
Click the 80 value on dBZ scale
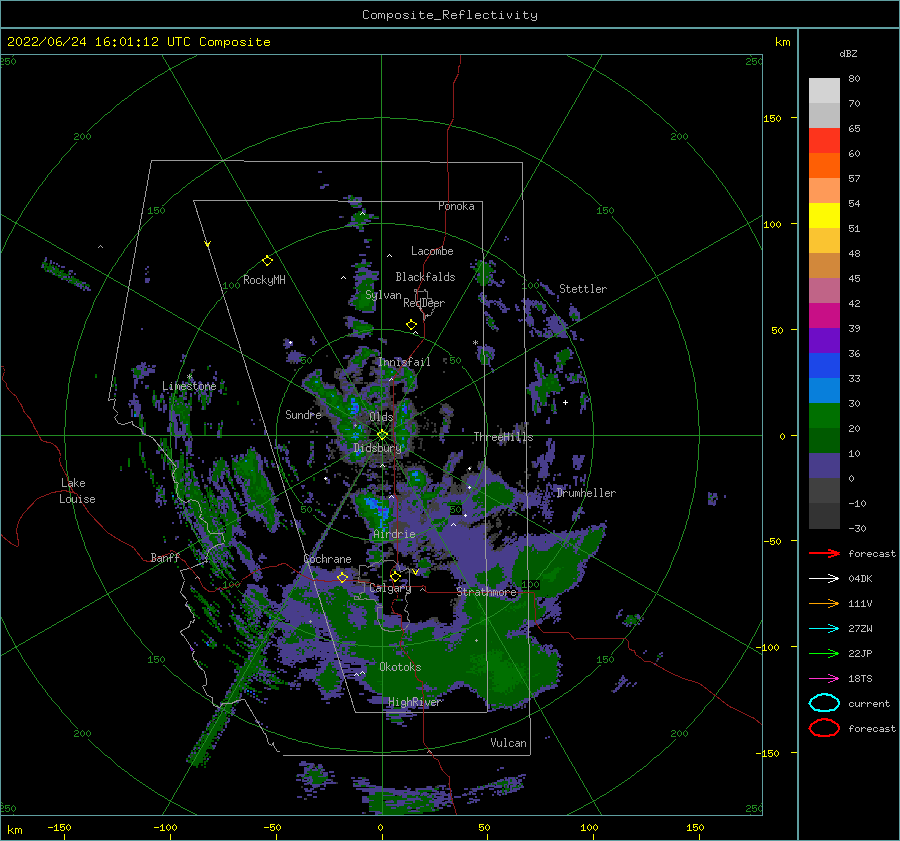pyautogui.click(x=854, y=79)
